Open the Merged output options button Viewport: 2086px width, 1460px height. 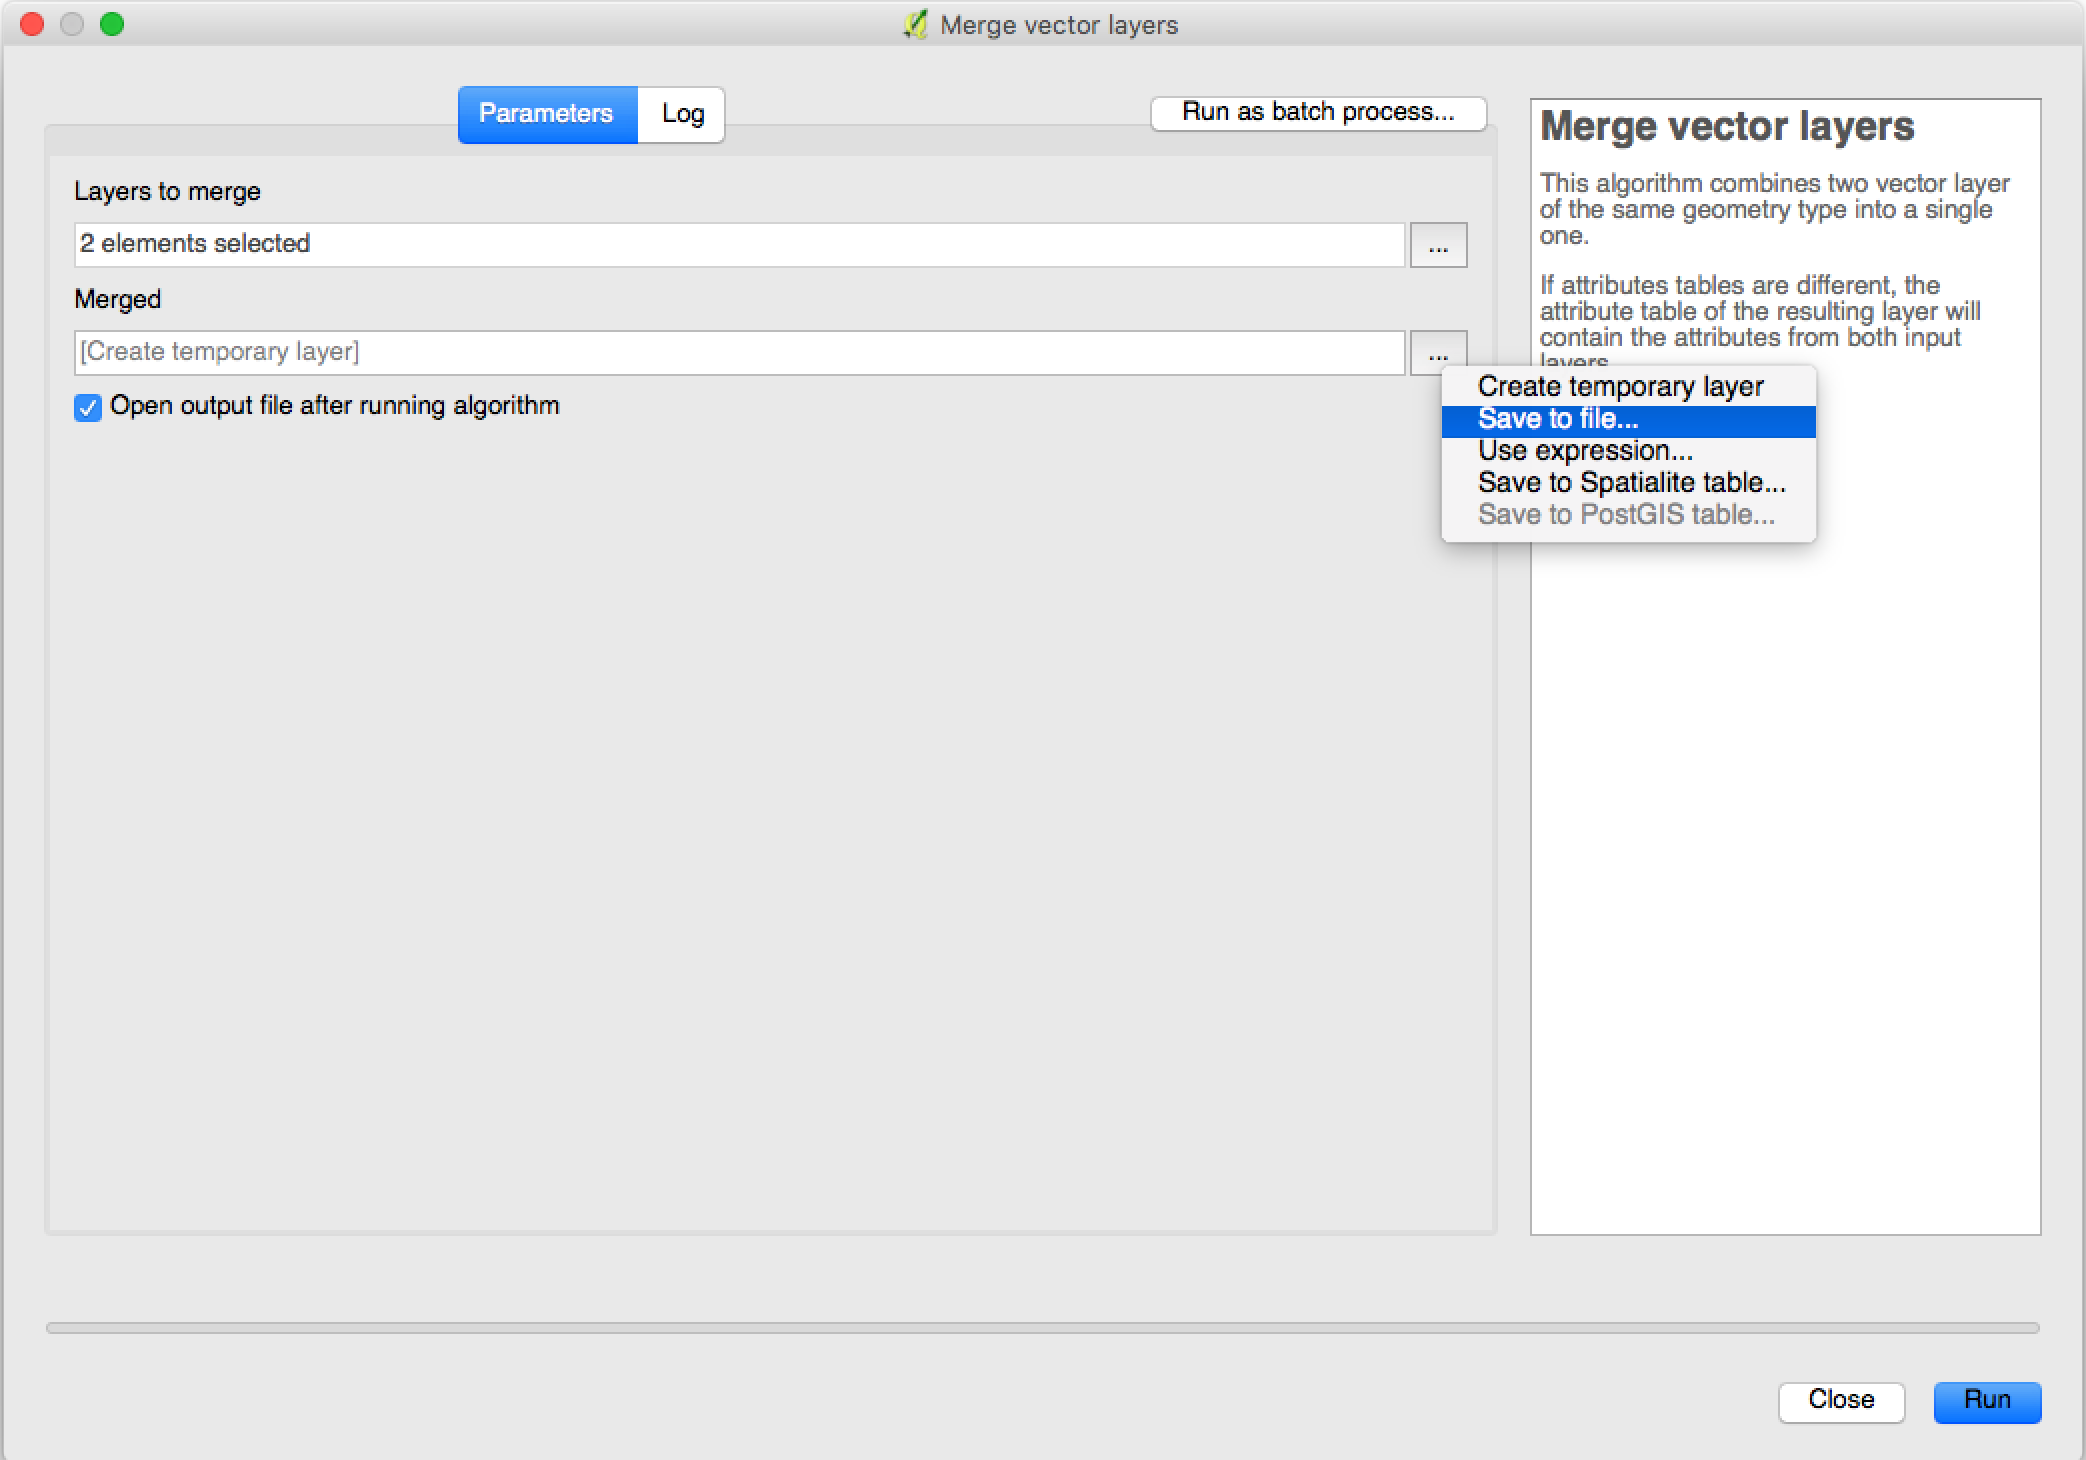[x=1438, y=352]
